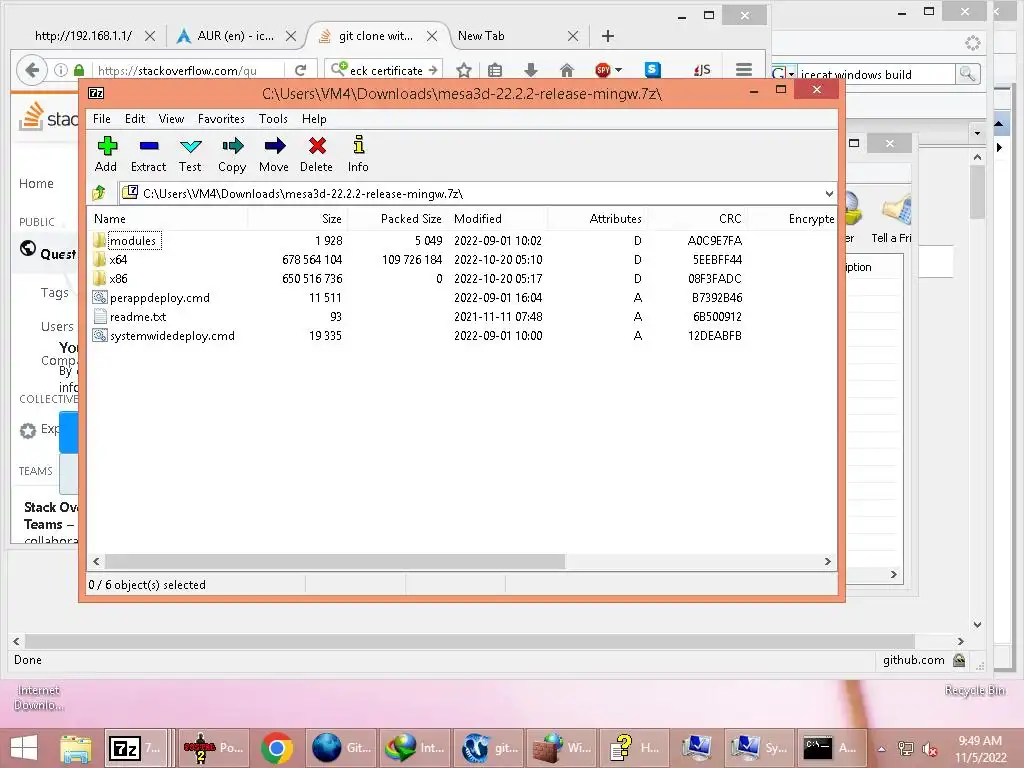This screenshot has width=1024, height=768.
Task: Click the volume icon in system tray
Action: click(929, 749)
